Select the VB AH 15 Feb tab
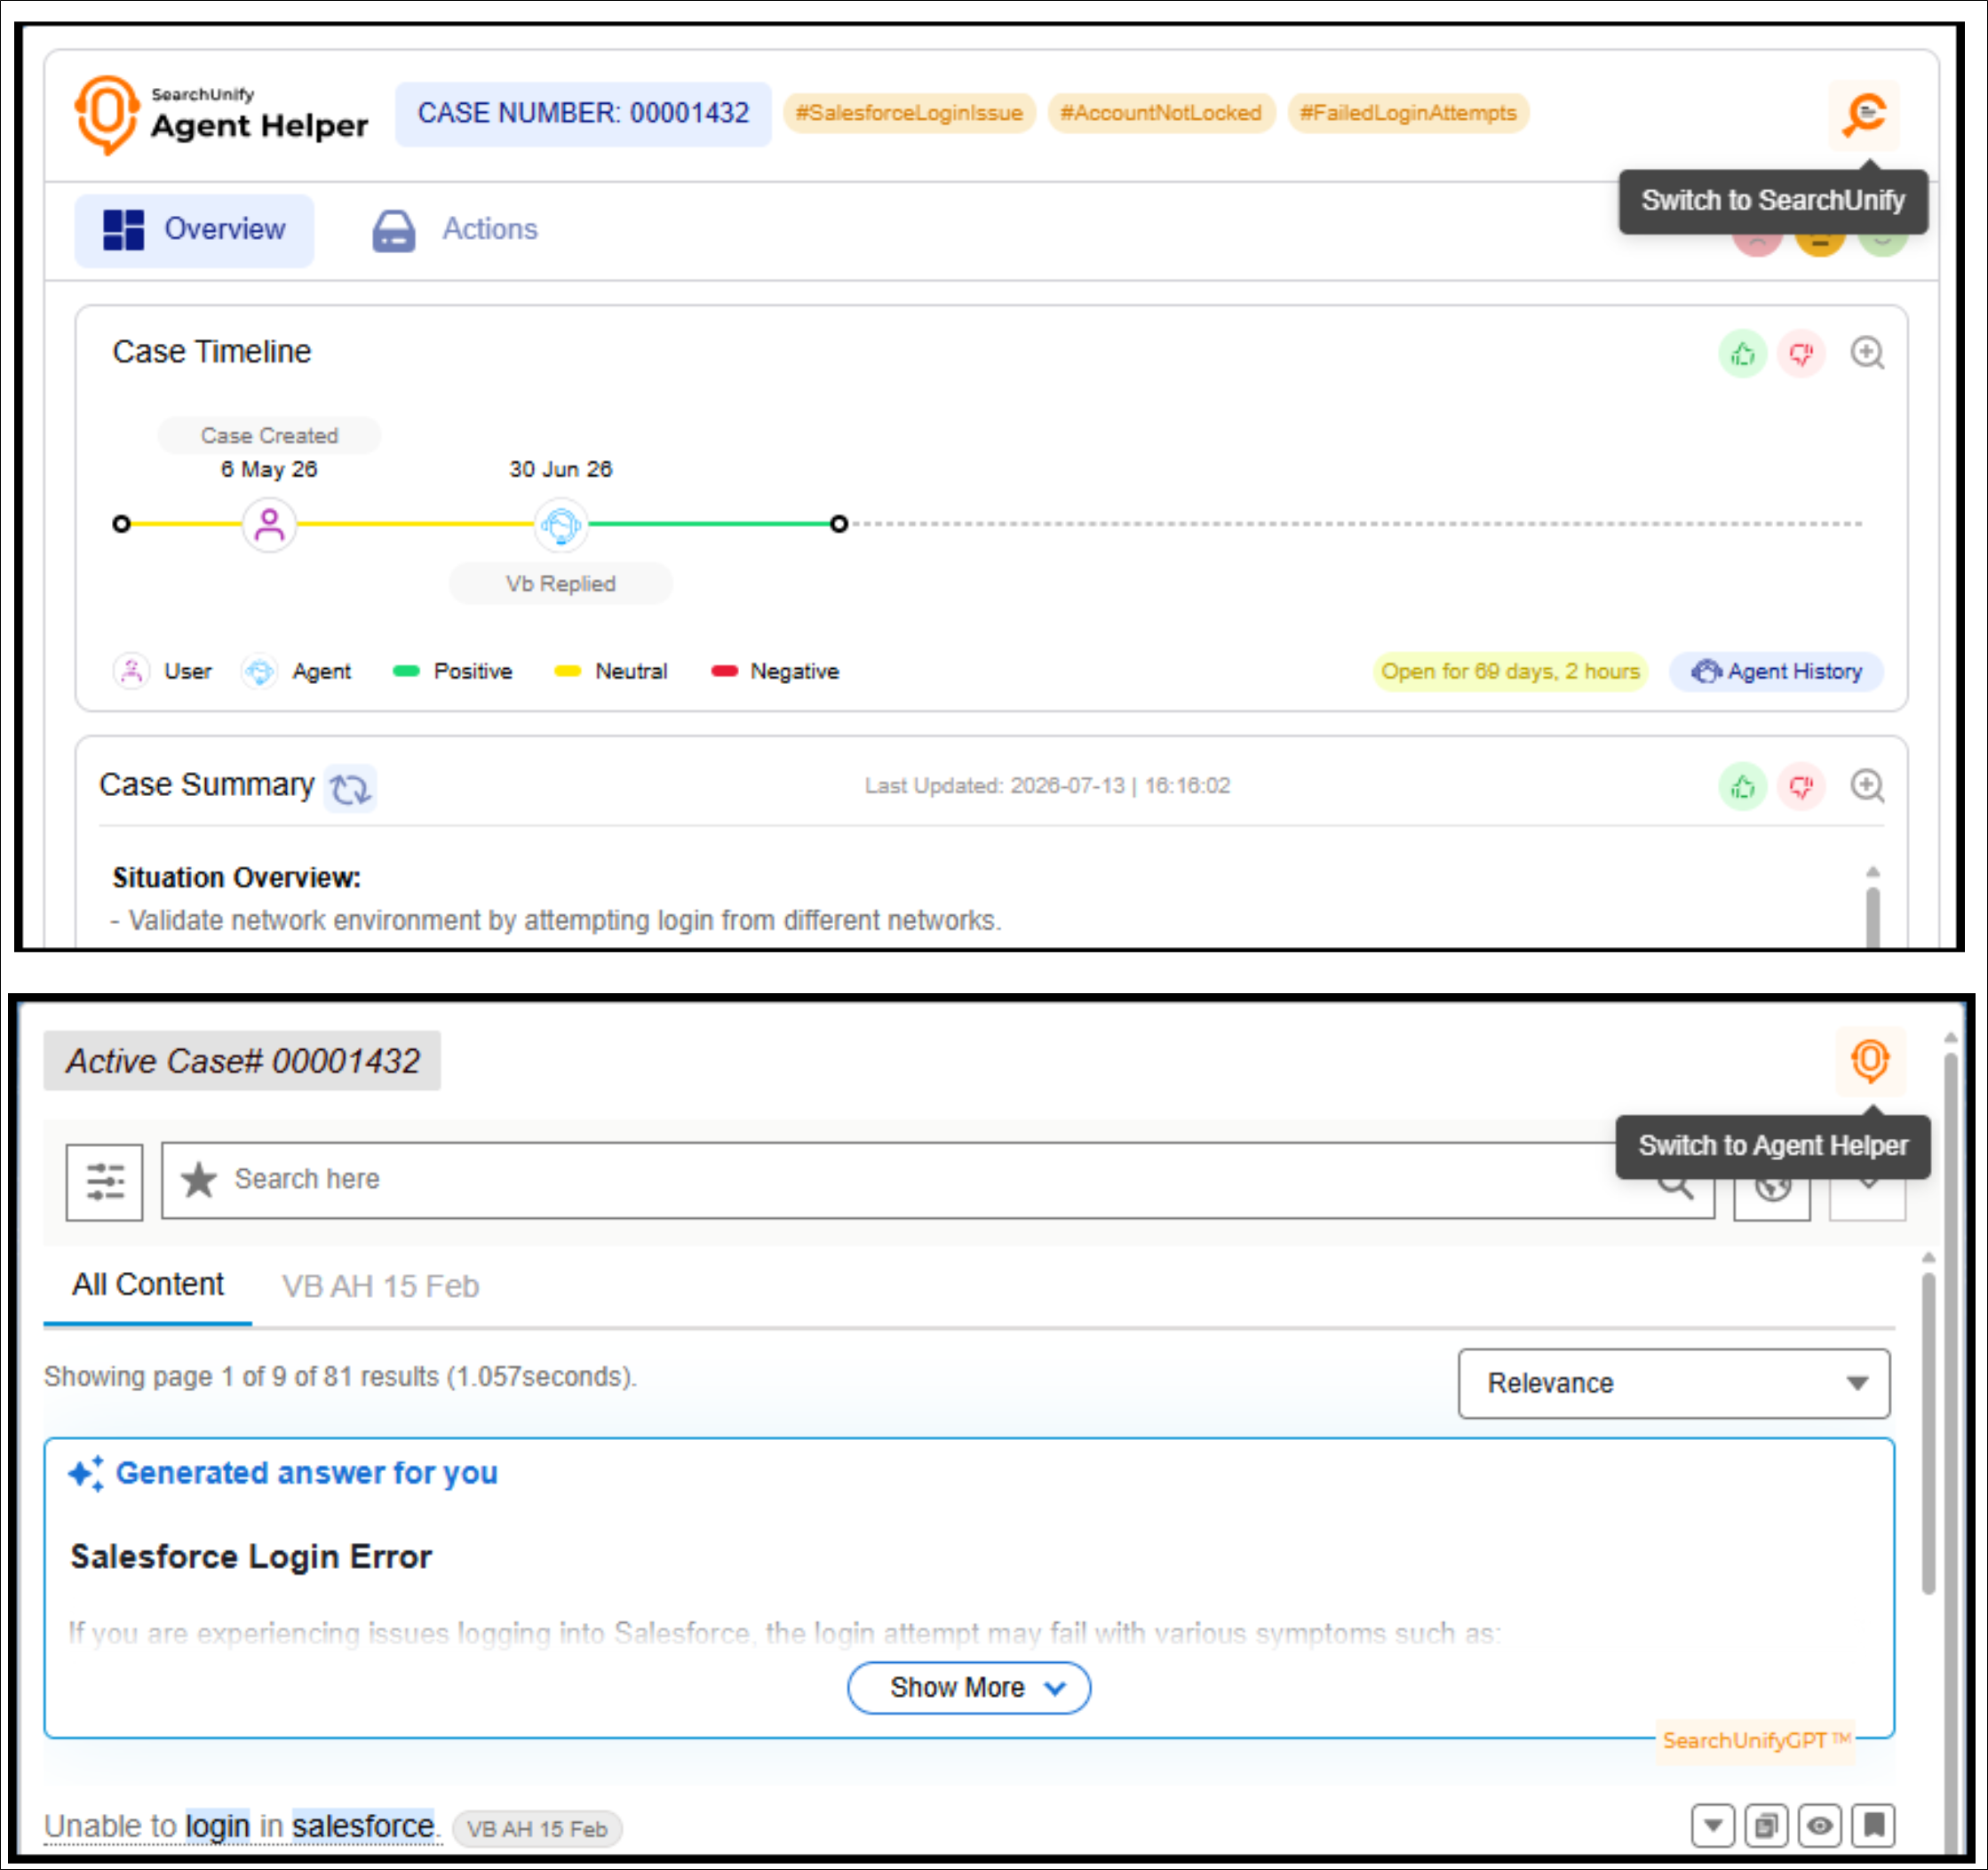This screenshot has width=1988, height=1870. pos(380,1286)
